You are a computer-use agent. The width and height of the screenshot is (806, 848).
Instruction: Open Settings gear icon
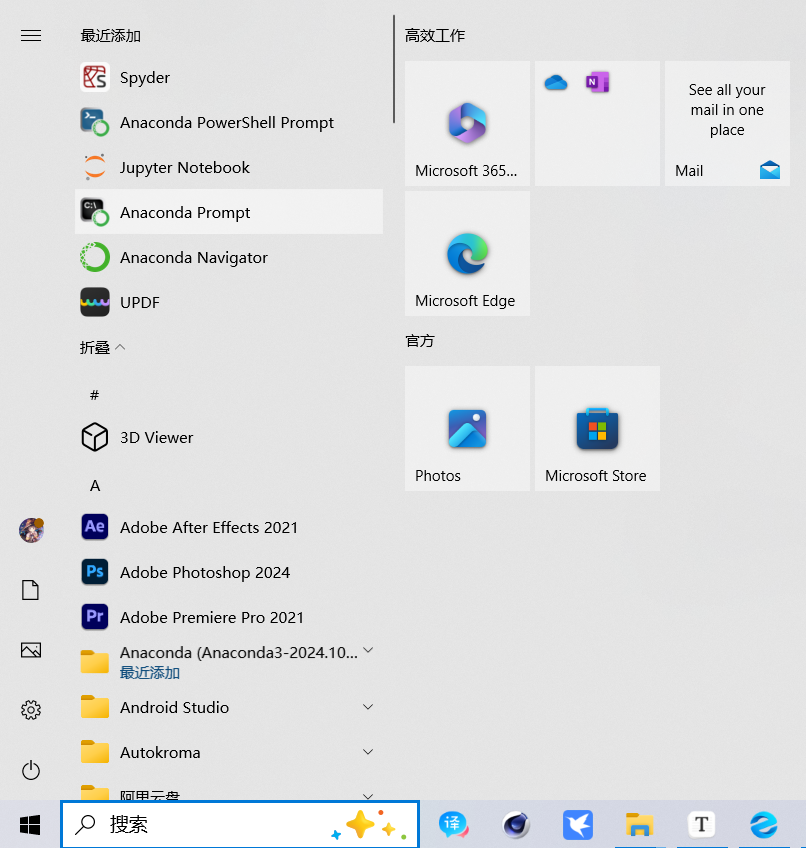pyautogui.click(x=31, y=710)
